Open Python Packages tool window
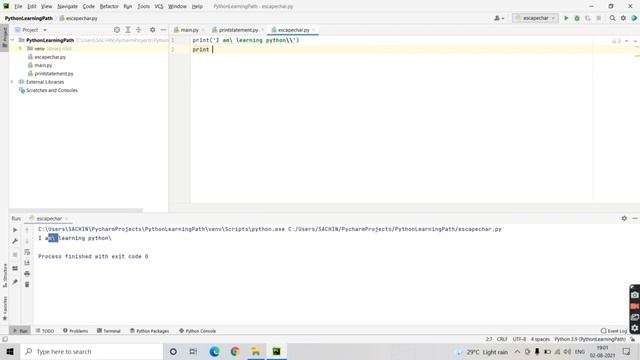640x360 pixels. [x=149, y=331]
